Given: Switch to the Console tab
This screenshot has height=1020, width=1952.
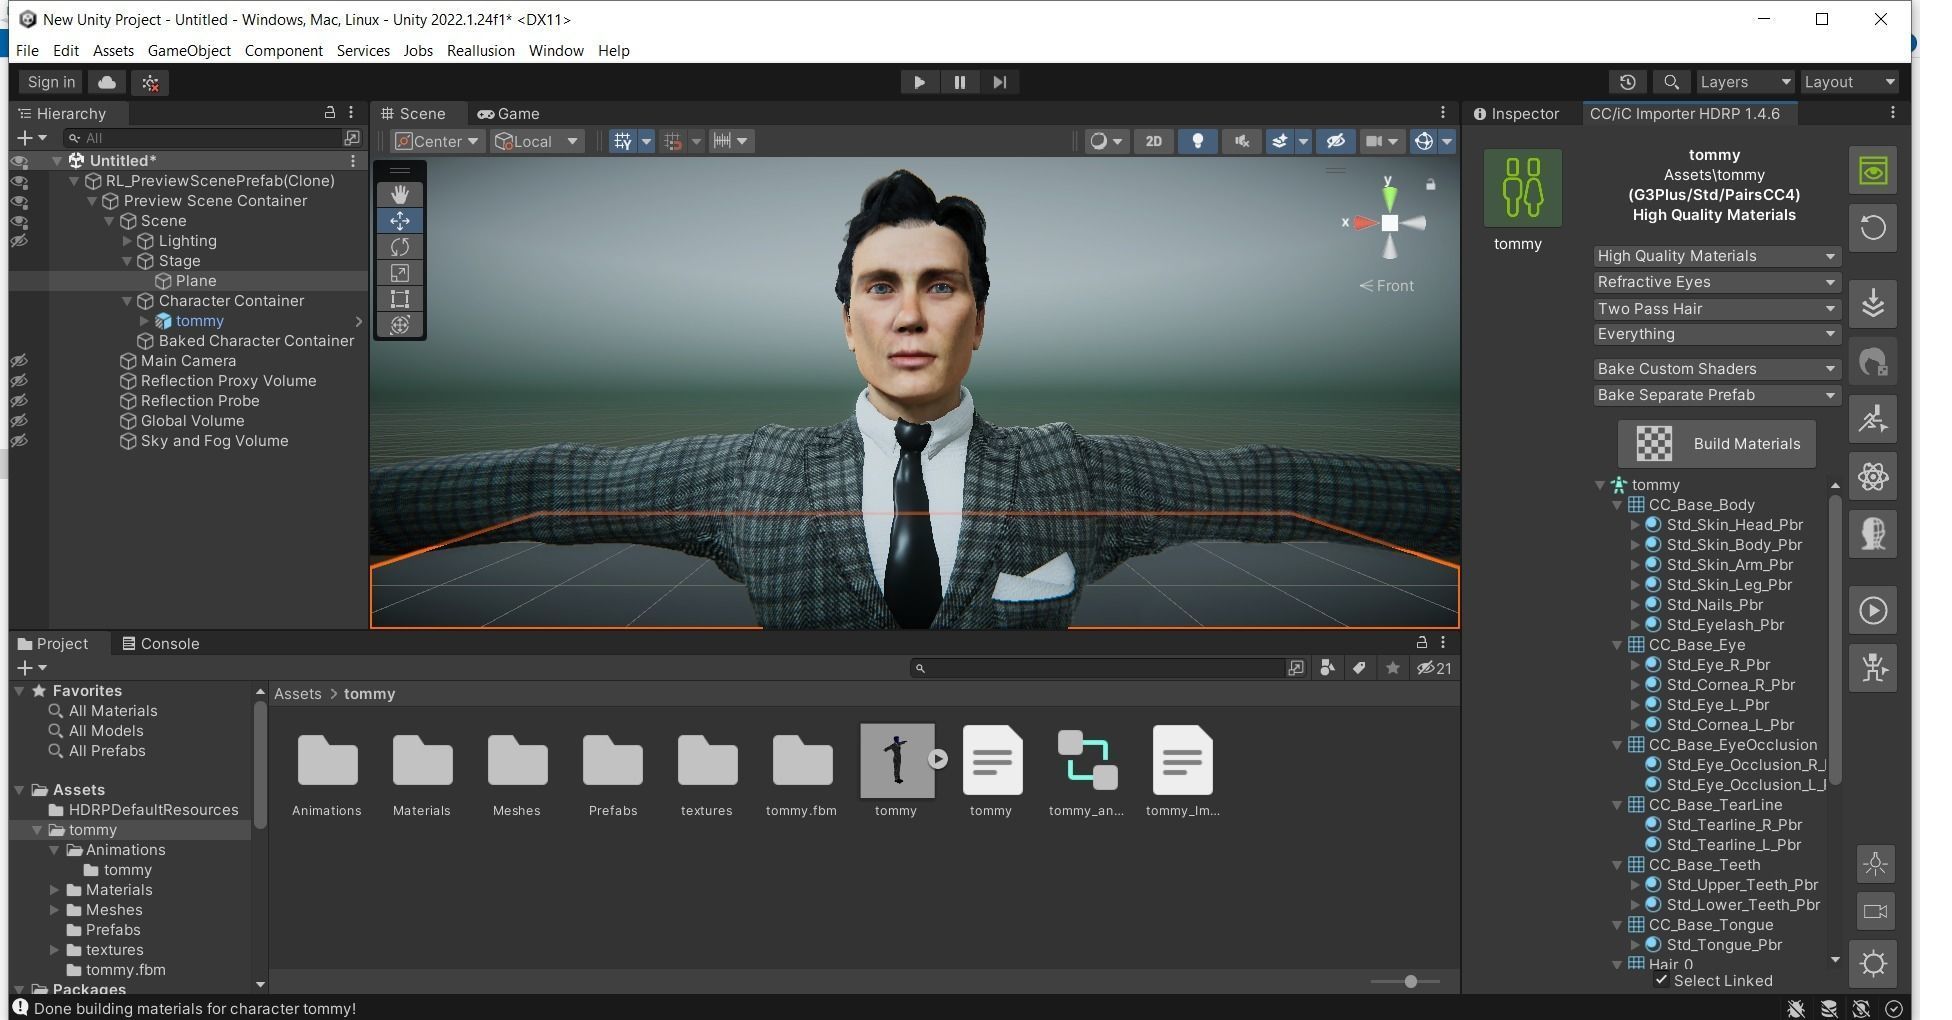Looking at the screenshot, I should click(x=160, y=644).
